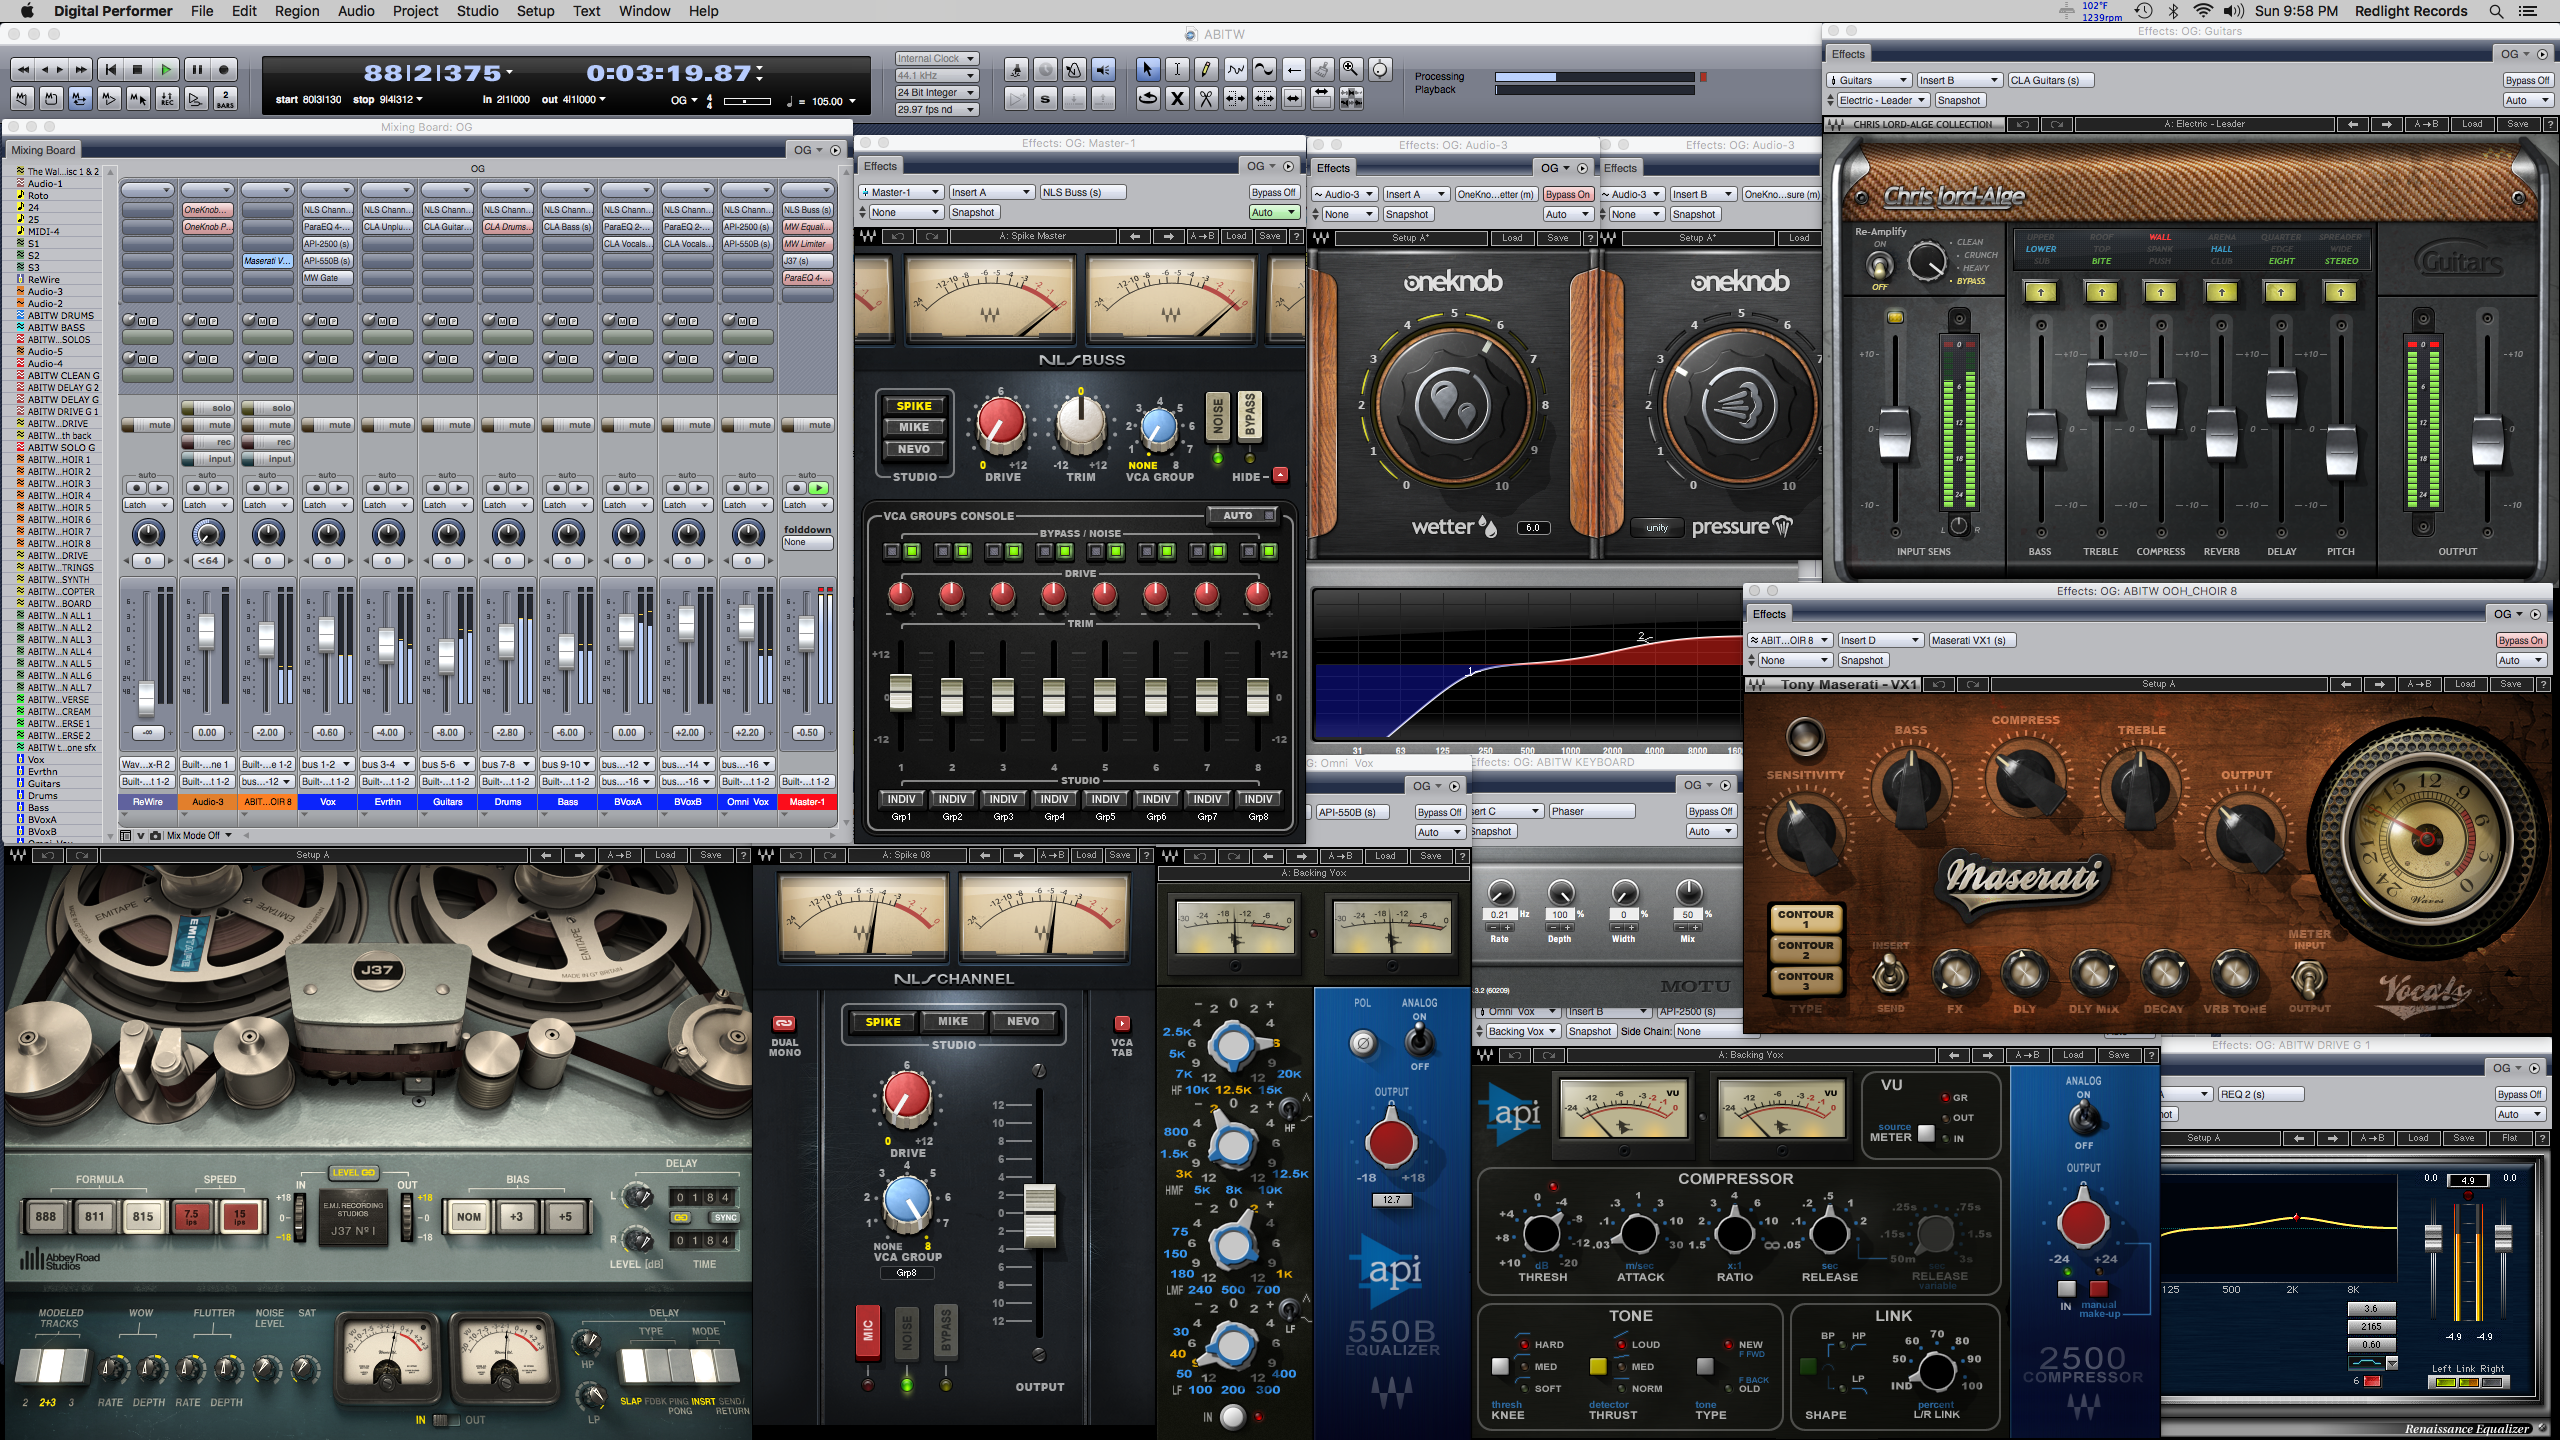Open the Internal Clock dropdown

936,58
